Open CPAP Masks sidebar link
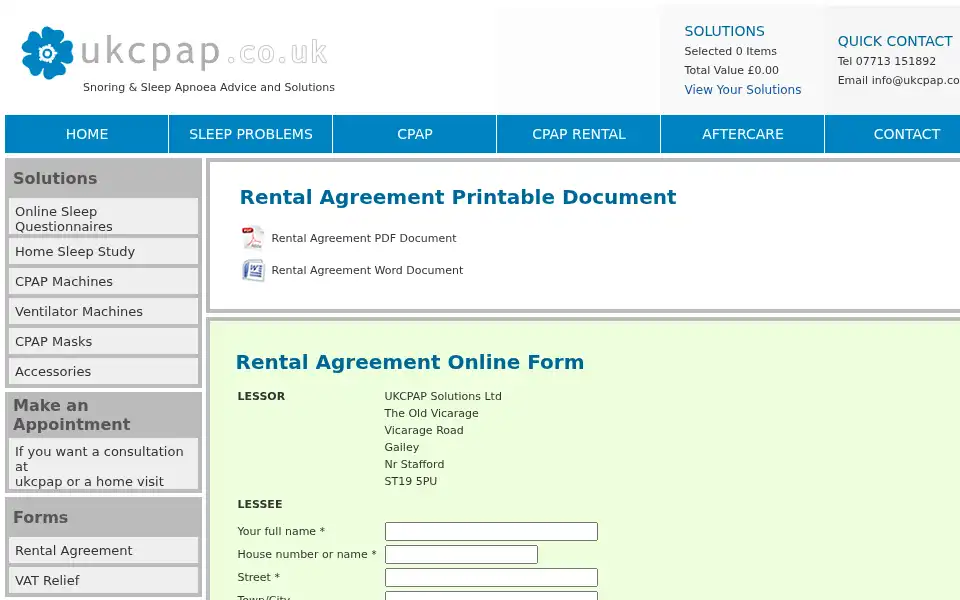Viewport: 960px width, 600px height. 103,342
